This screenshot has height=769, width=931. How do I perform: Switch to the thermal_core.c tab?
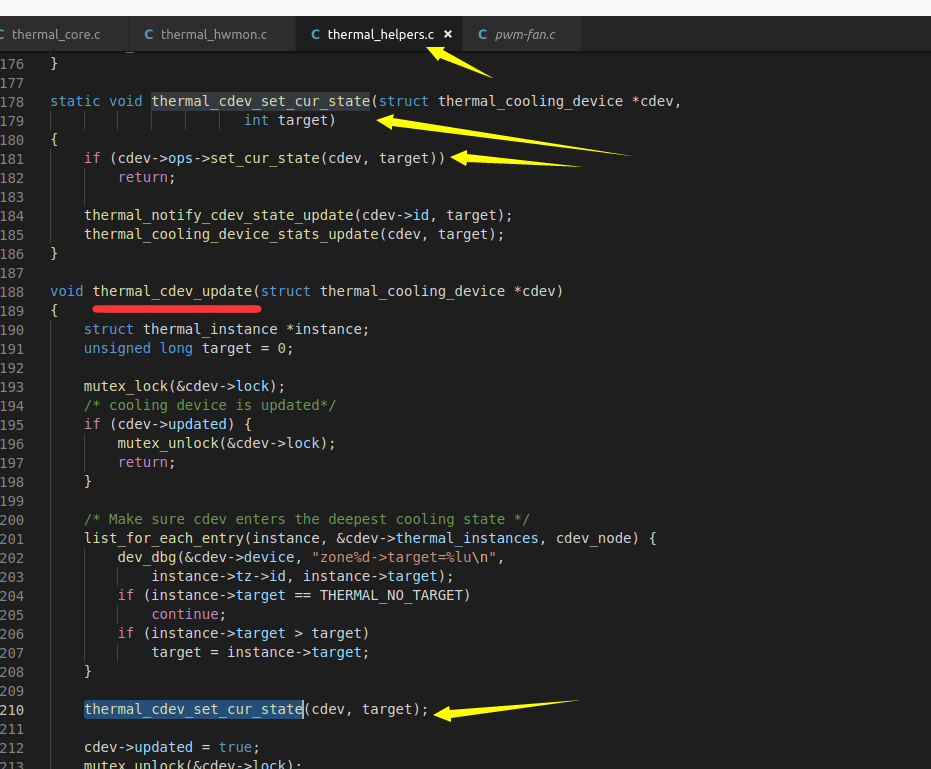point(56,35)
